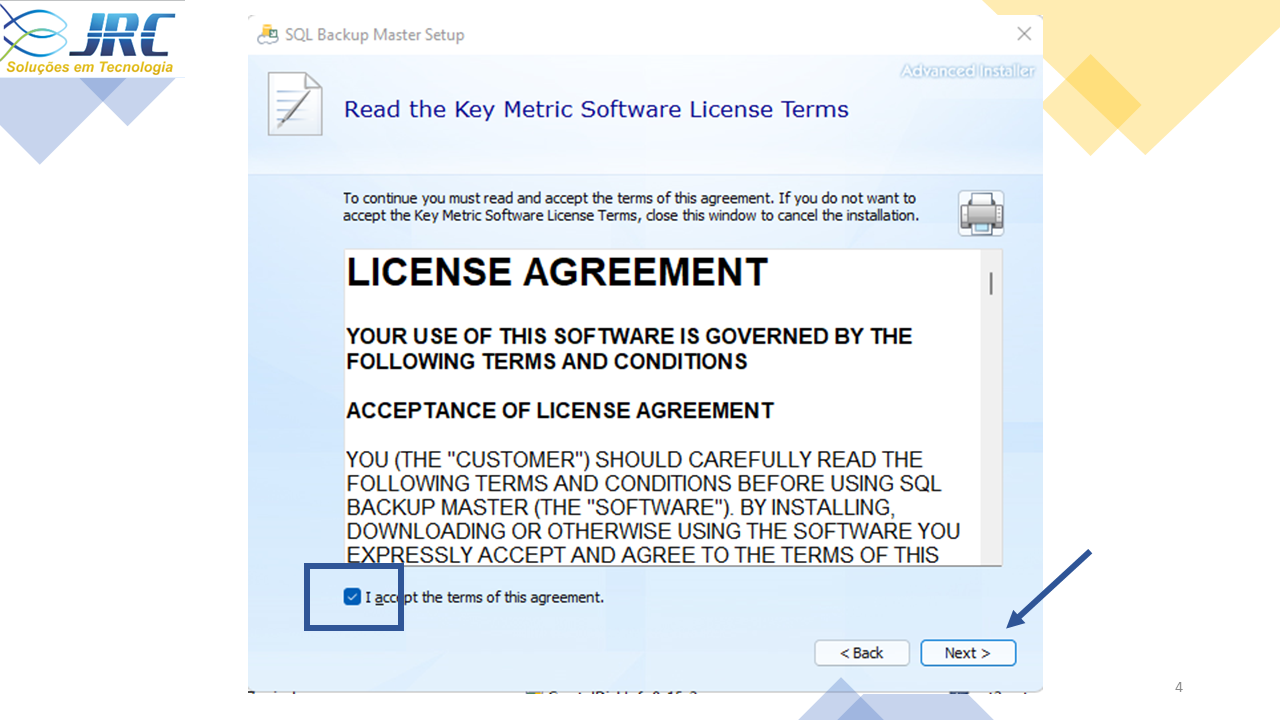
Task: Click the SQL Backup Master Setup title icon
Action: (268, 34)
